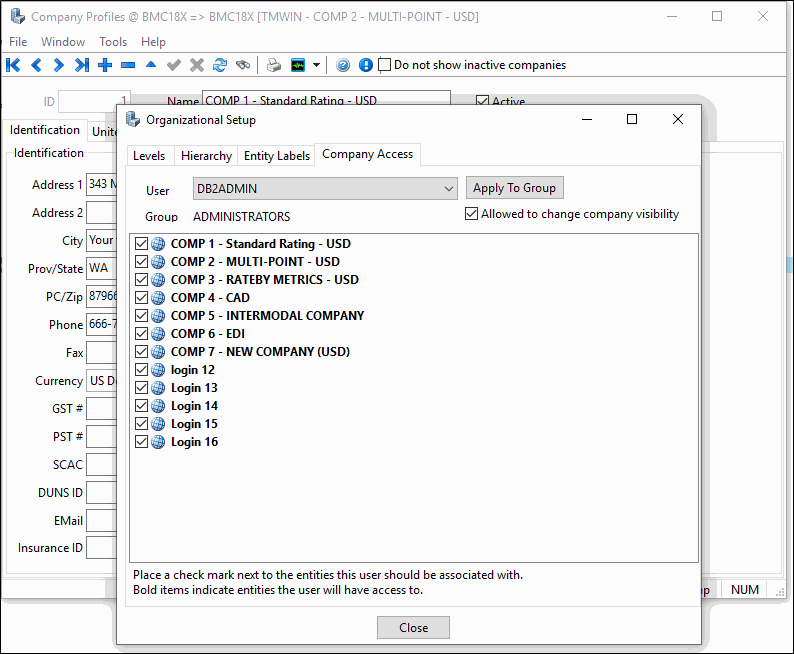Toggle Allowed to change company visibility
The image size is (794, 654).
coord(472,214)
